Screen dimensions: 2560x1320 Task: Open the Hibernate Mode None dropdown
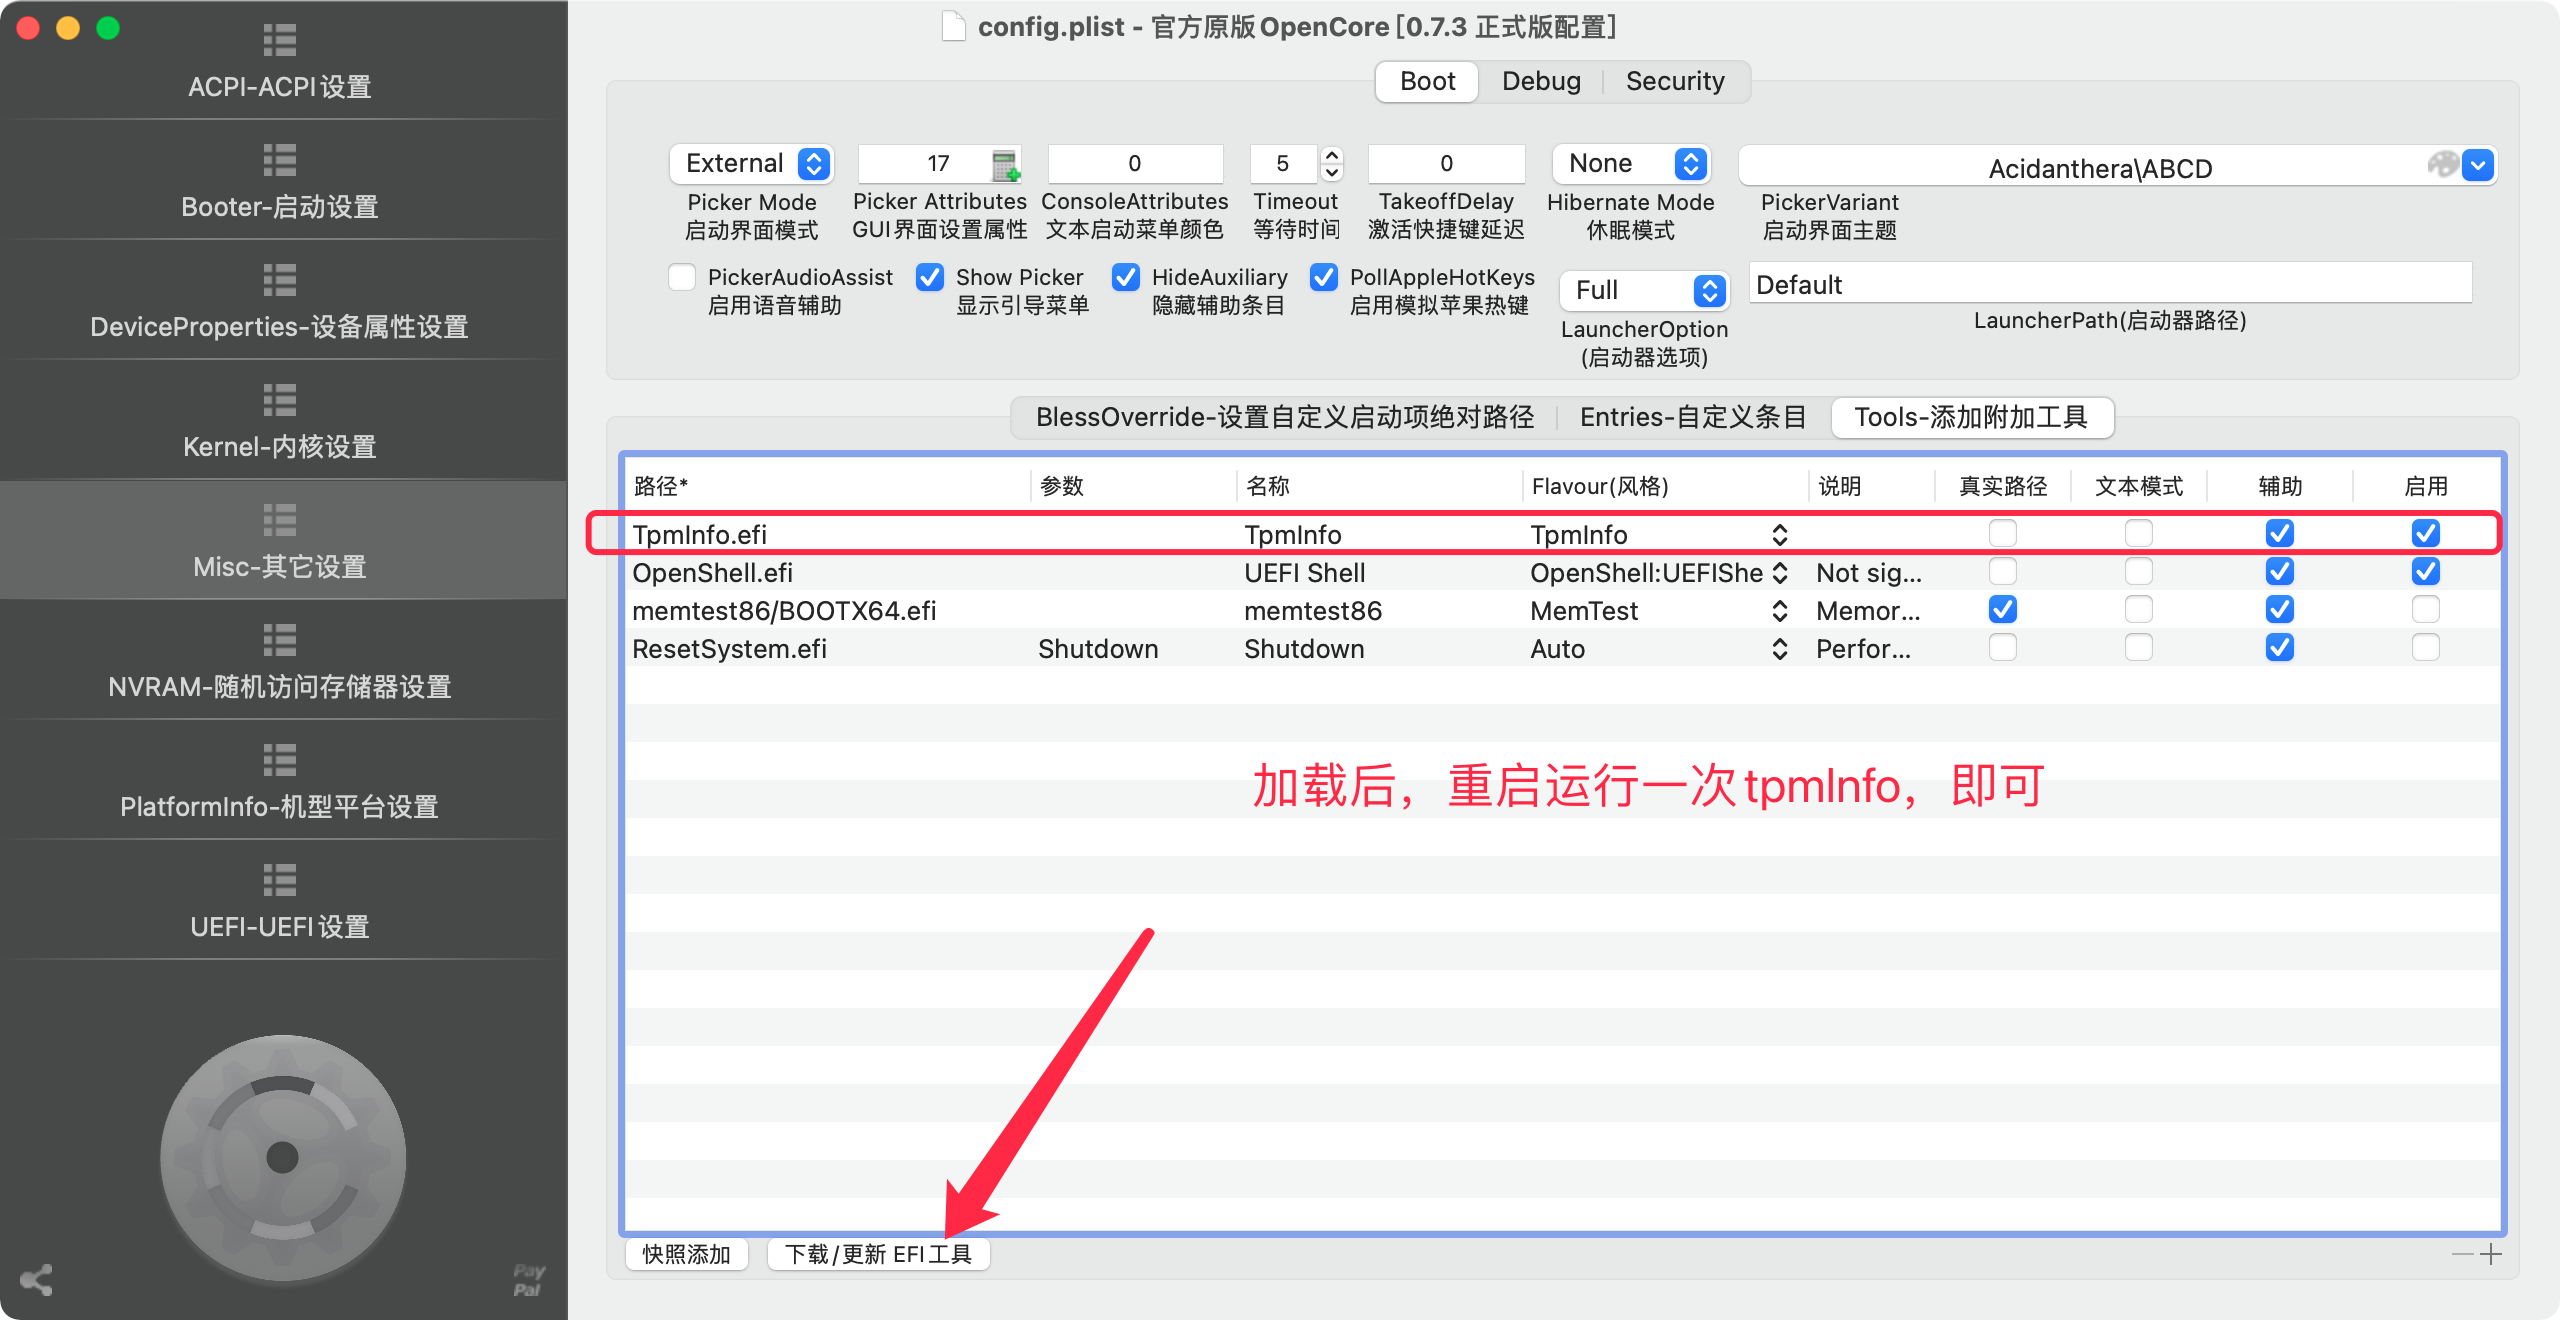[x=1632, y=164]
